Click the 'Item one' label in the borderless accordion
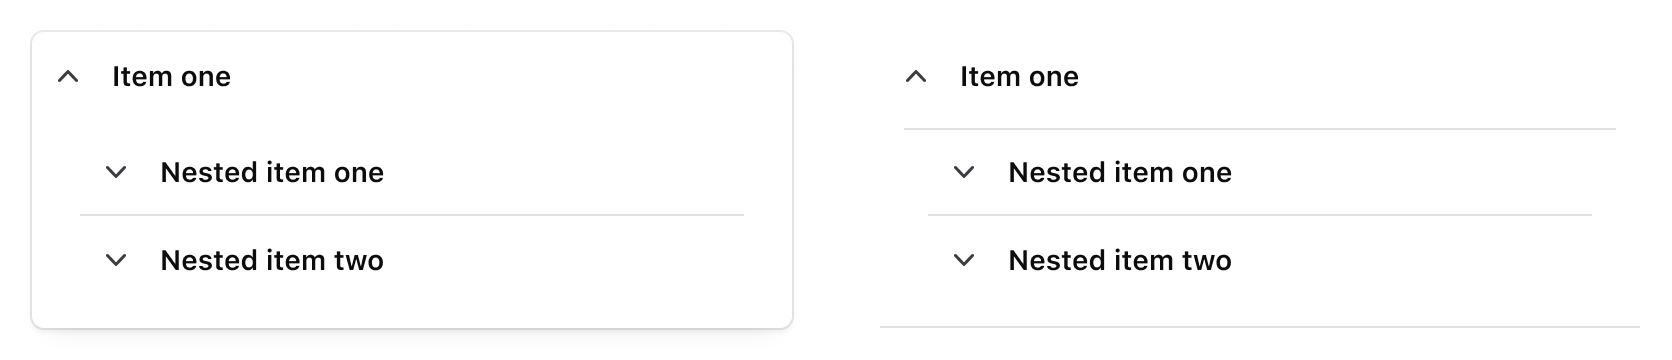This screenshot has height=360, width=1672. pos(1019,77)
